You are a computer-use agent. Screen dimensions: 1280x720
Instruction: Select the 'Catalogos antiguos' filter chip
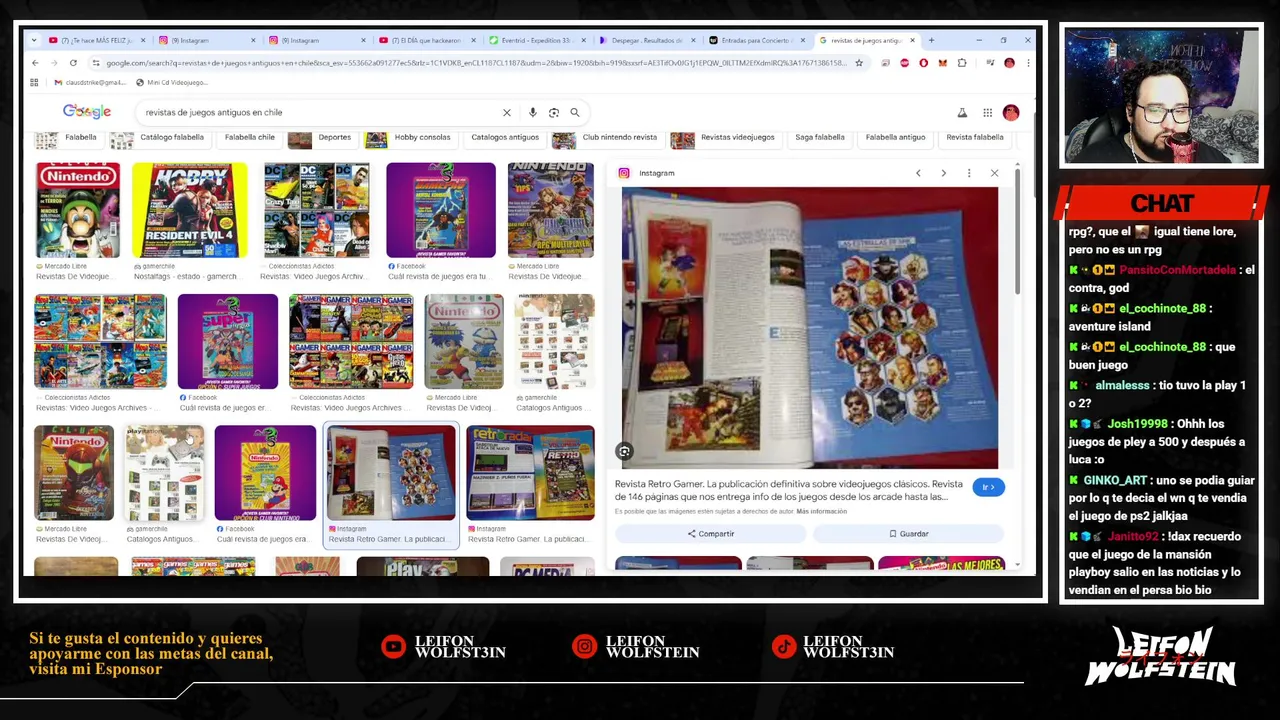coord(505,138)
